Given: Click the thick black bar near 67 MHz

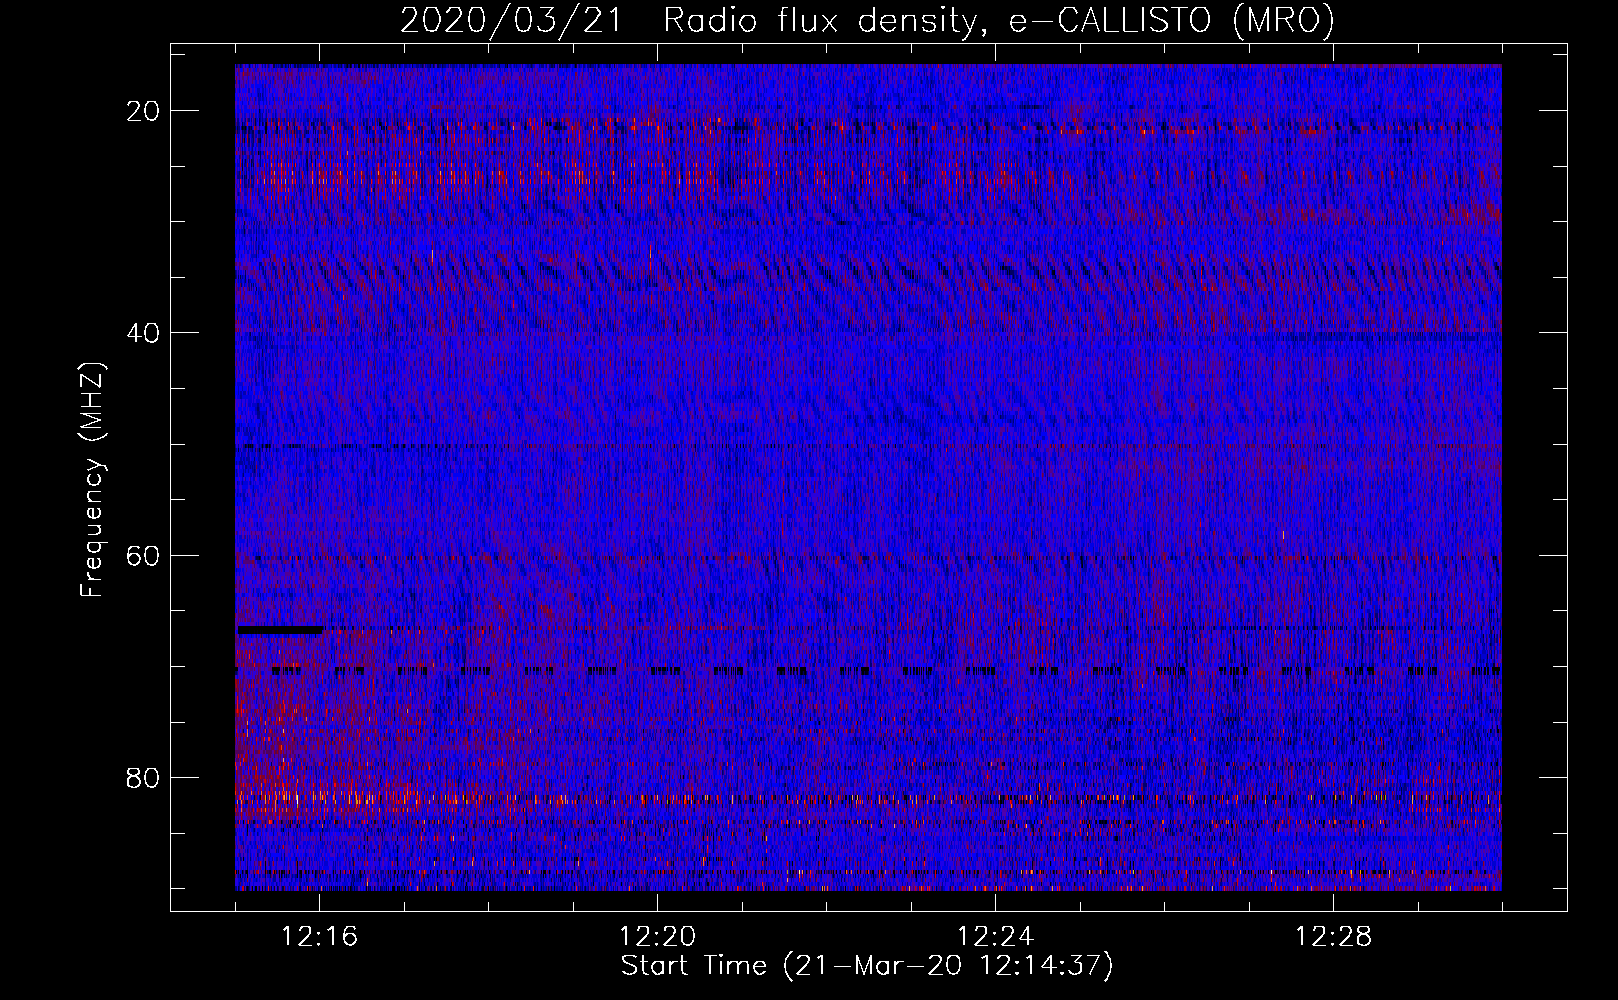Looking at the screenshot, I should coord(280,630).
